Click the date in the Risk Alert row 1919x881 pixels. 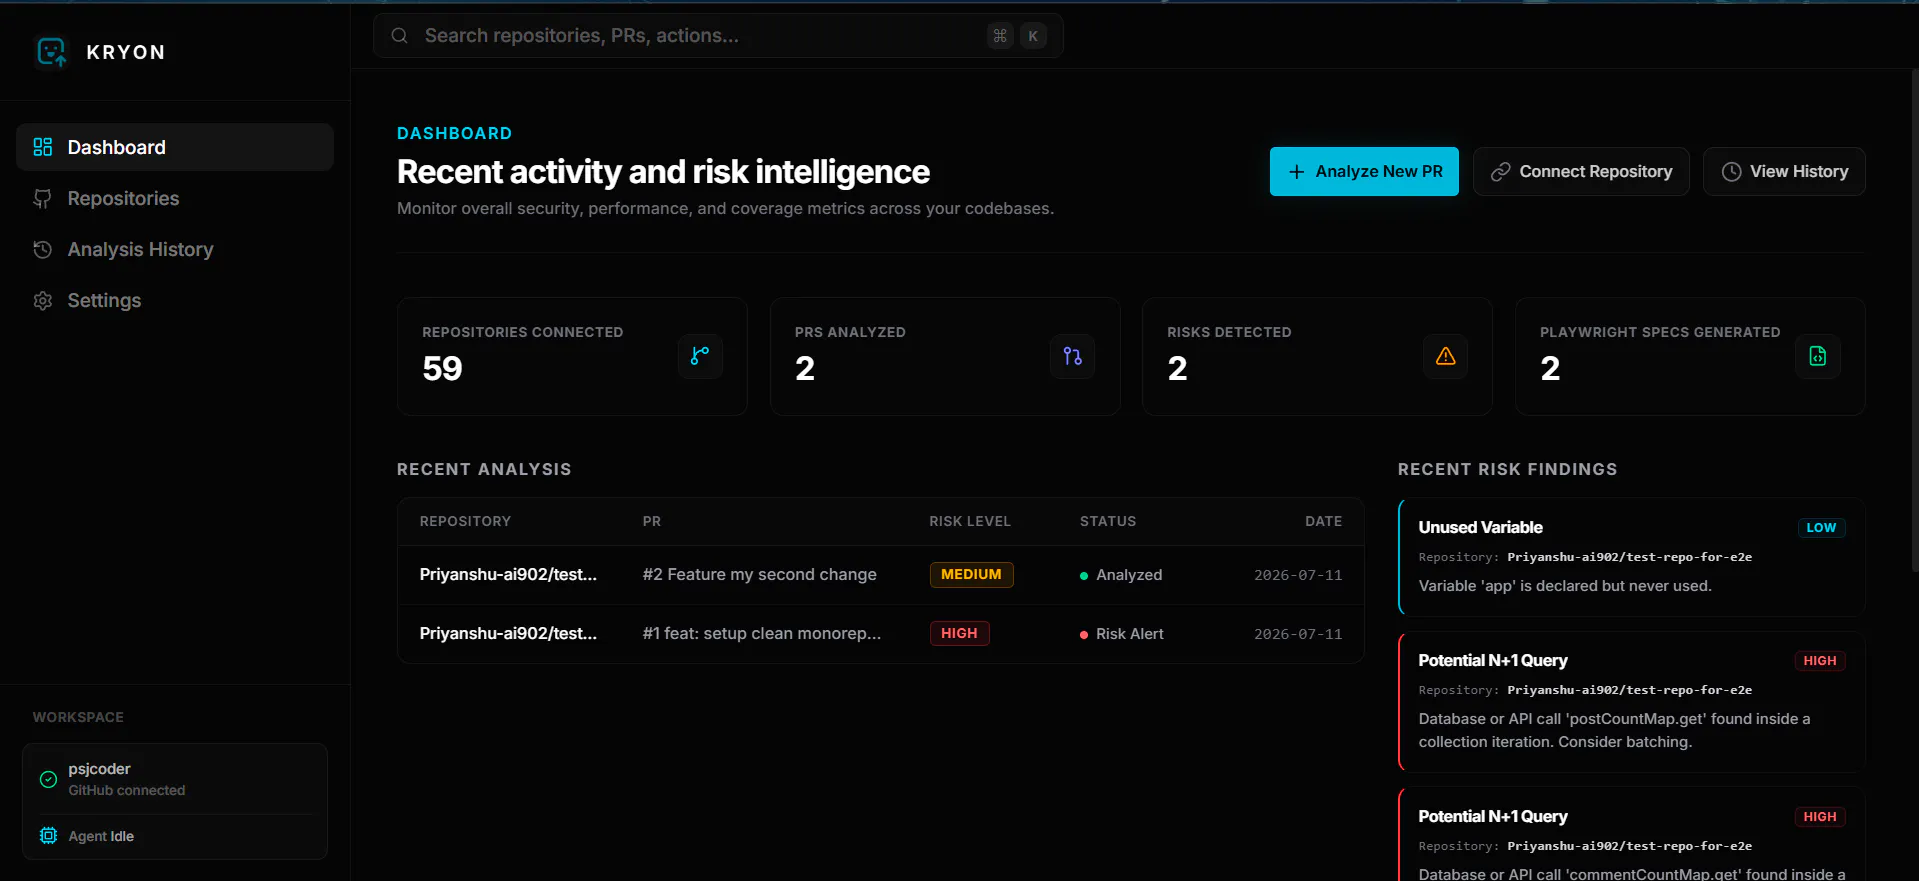(x=1298, y=634)
